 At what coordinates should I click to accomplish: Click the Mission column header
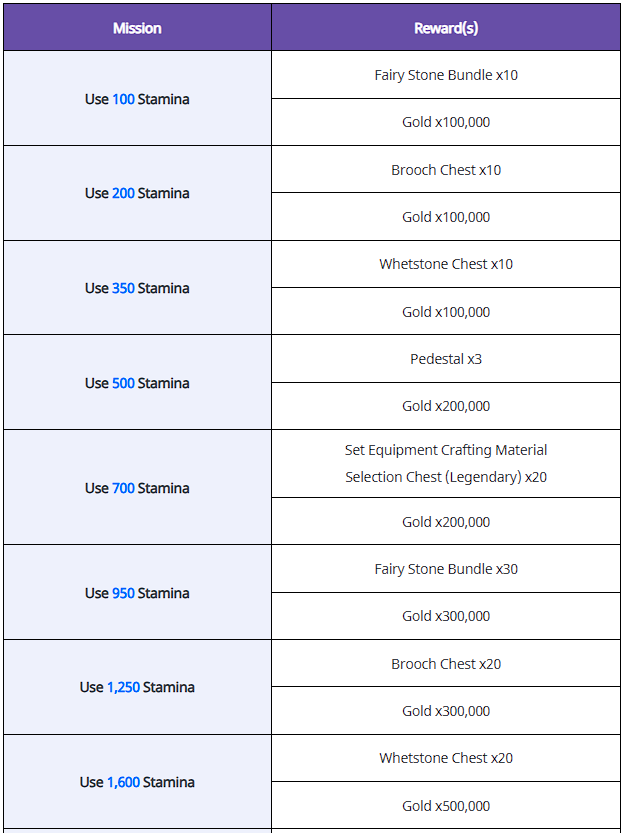pyautogui.click(x=137, y=28)
